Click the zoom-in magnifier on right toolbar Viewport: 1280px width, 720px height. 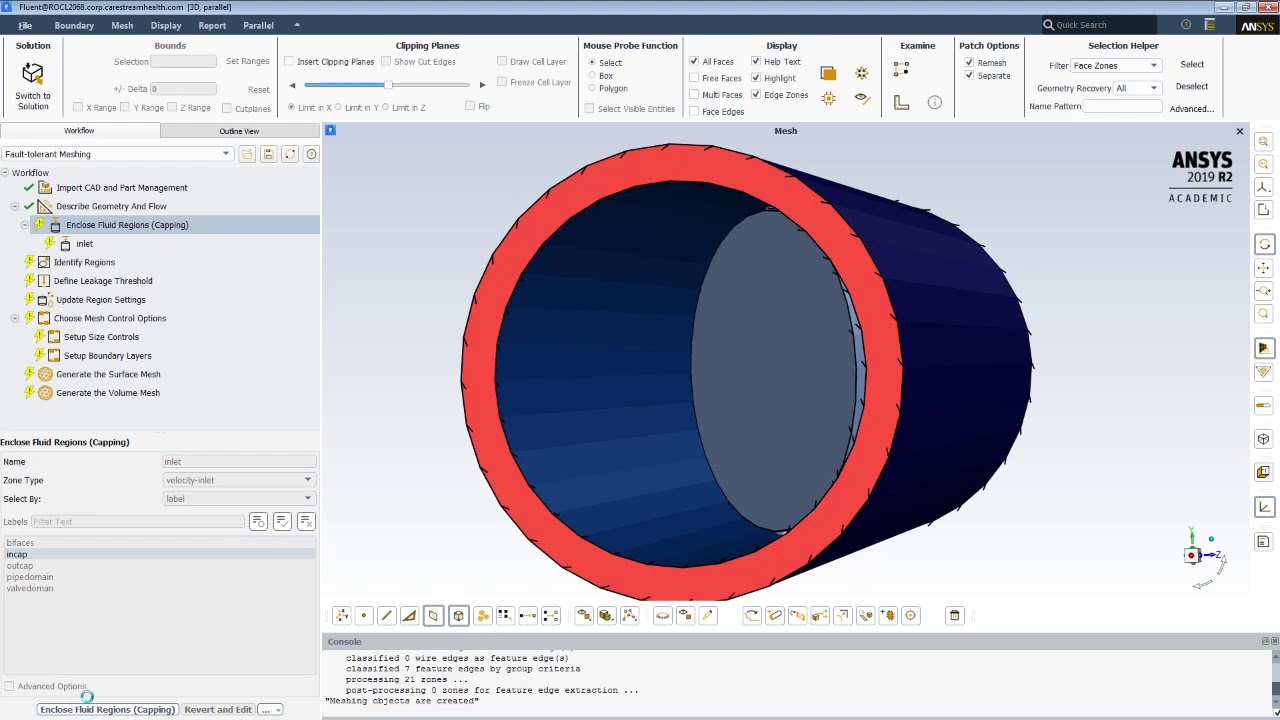(x=1264, y=142)
